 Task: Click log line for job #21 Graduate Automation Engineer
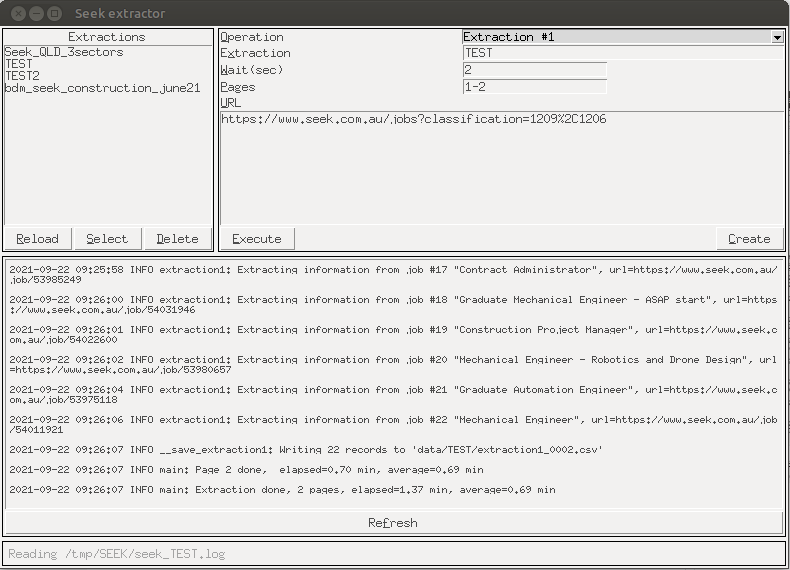393,395
